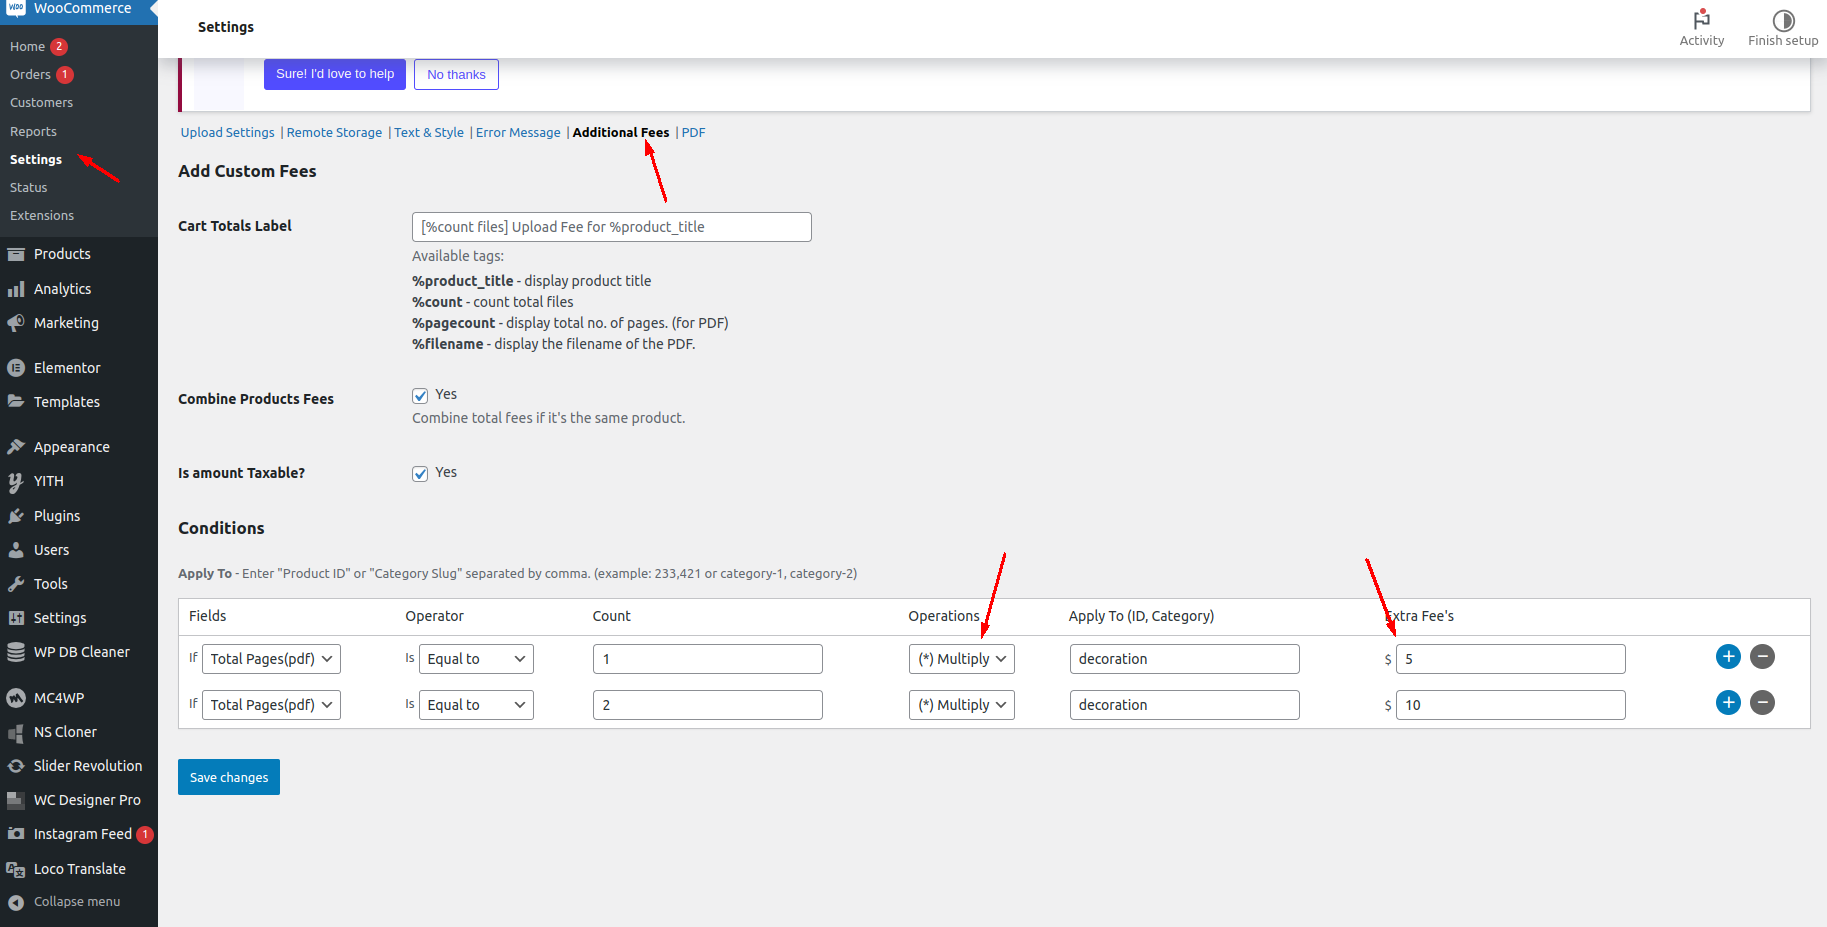Click the Loco Translate icon
The width and height of the screenshot is (1827, 927).
pyautogui.click(x=16, y=869)
